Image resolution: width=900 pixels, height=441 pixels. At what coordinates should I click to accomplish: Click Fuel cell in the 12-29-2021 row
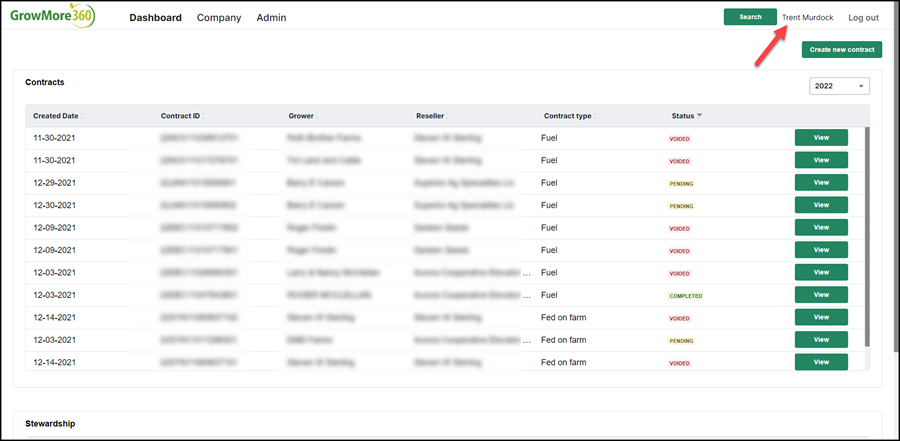click(549, 183)
